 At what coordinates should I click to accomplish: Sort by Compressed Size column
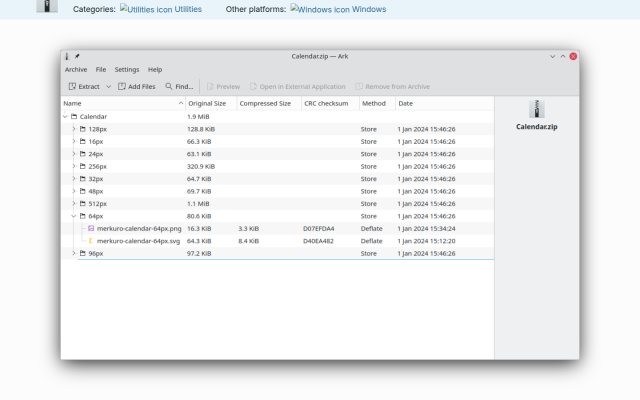pyautogui.click(x=269, y=104)
